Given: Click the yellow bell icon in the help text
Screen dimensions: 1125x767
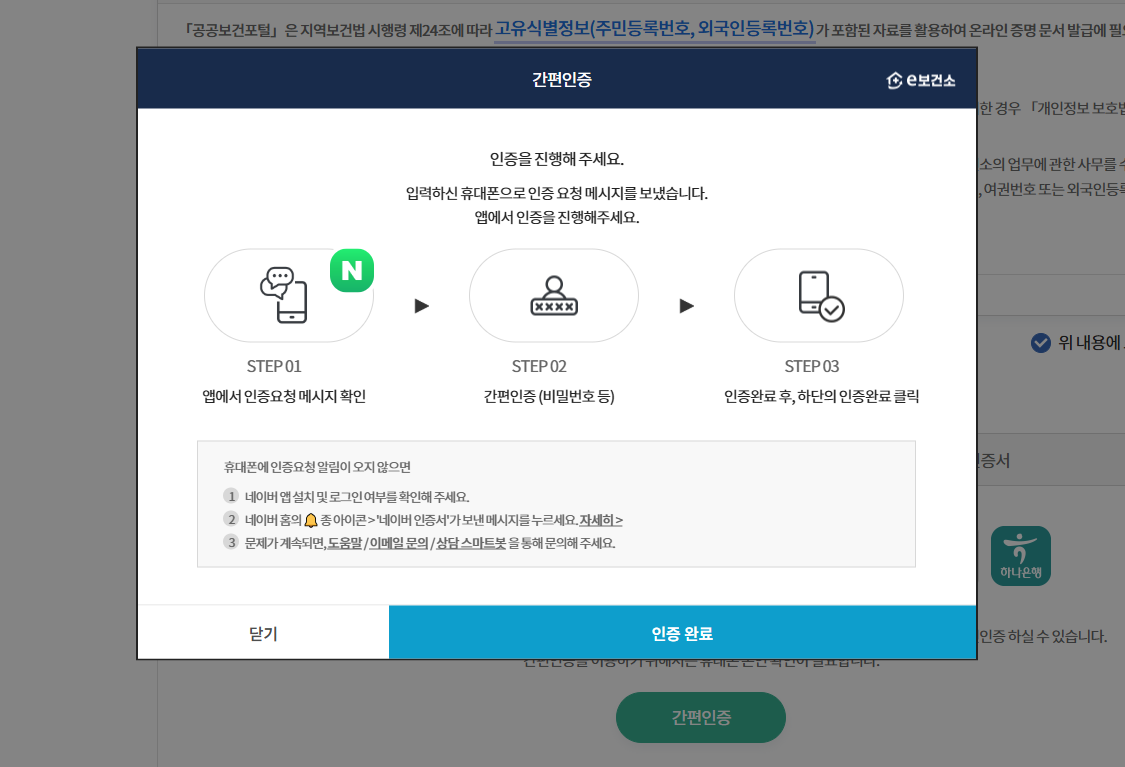Looking at the screenshot, I should 309,520.
